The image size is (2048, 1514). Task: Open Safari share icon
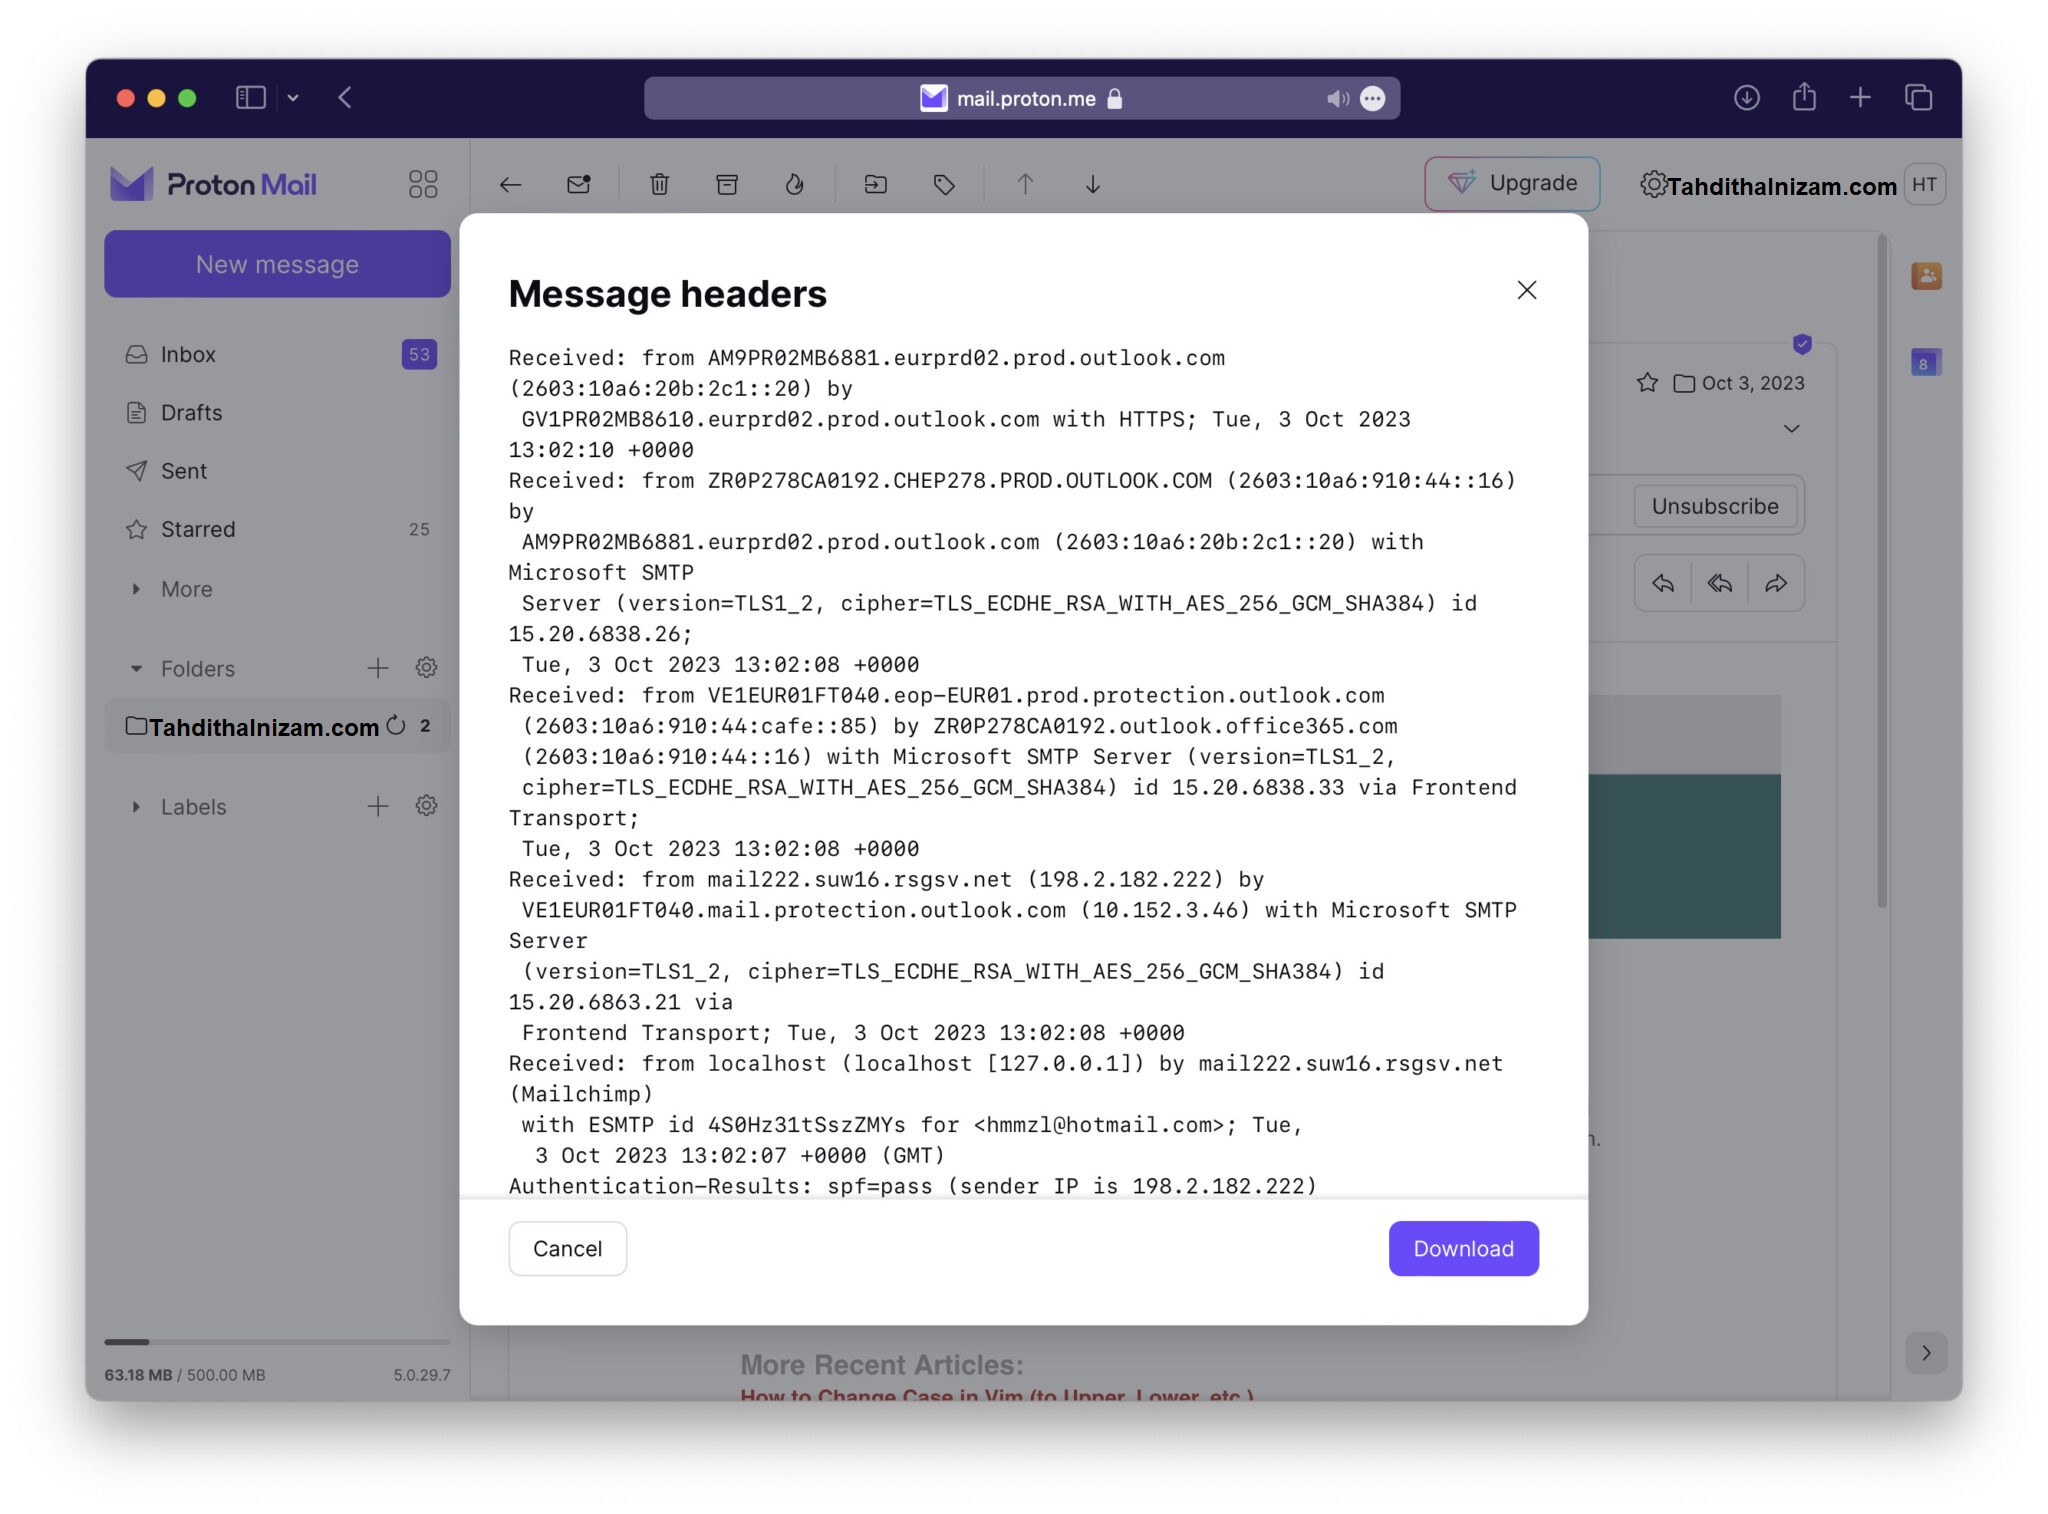[1804, 97]
